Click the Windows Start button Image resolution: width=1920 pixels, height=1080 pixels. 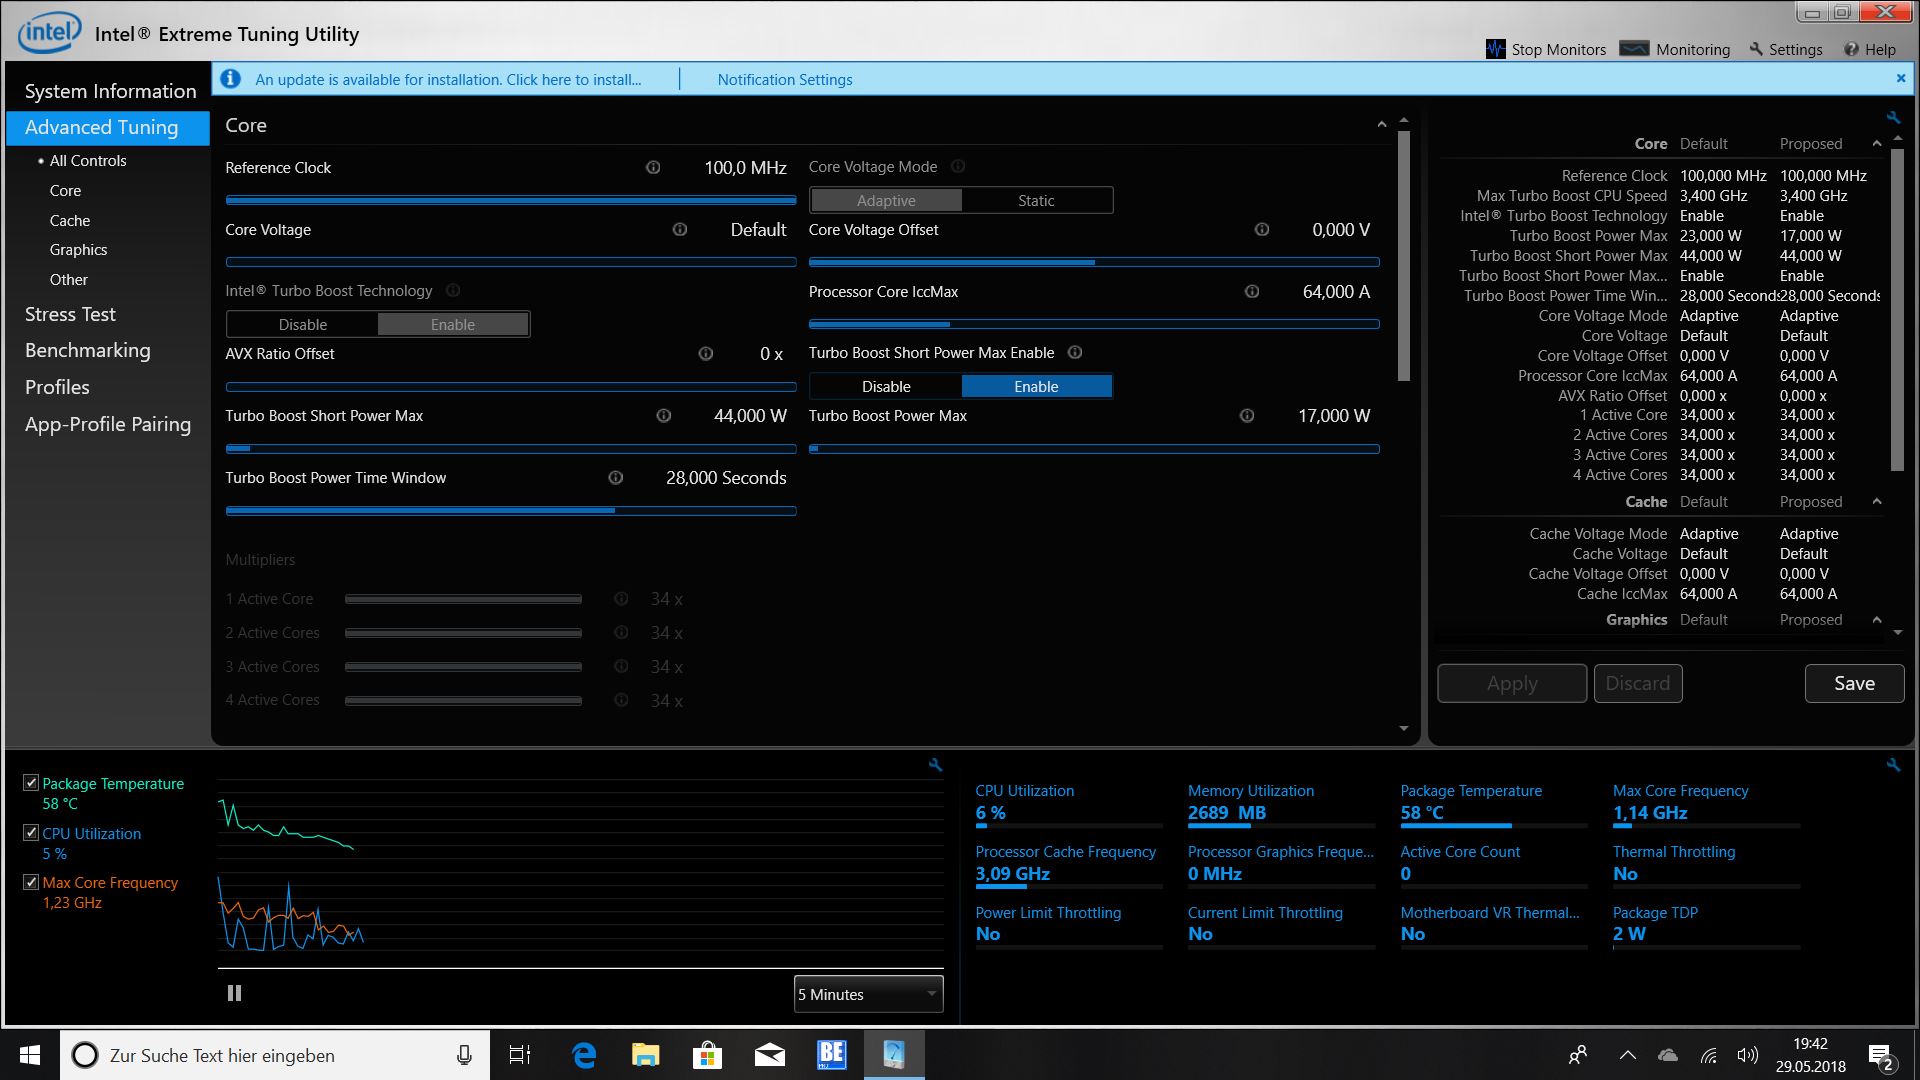point(30,1055)
